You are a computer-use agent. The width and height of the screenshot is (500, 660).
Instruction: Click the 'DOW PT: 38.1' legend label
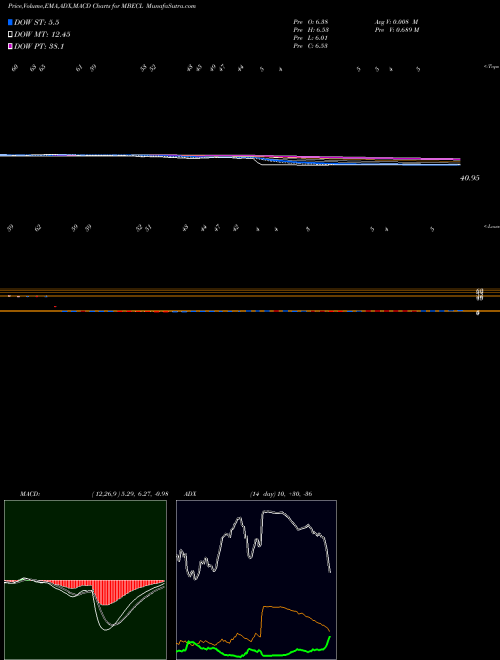click(39, 46)
